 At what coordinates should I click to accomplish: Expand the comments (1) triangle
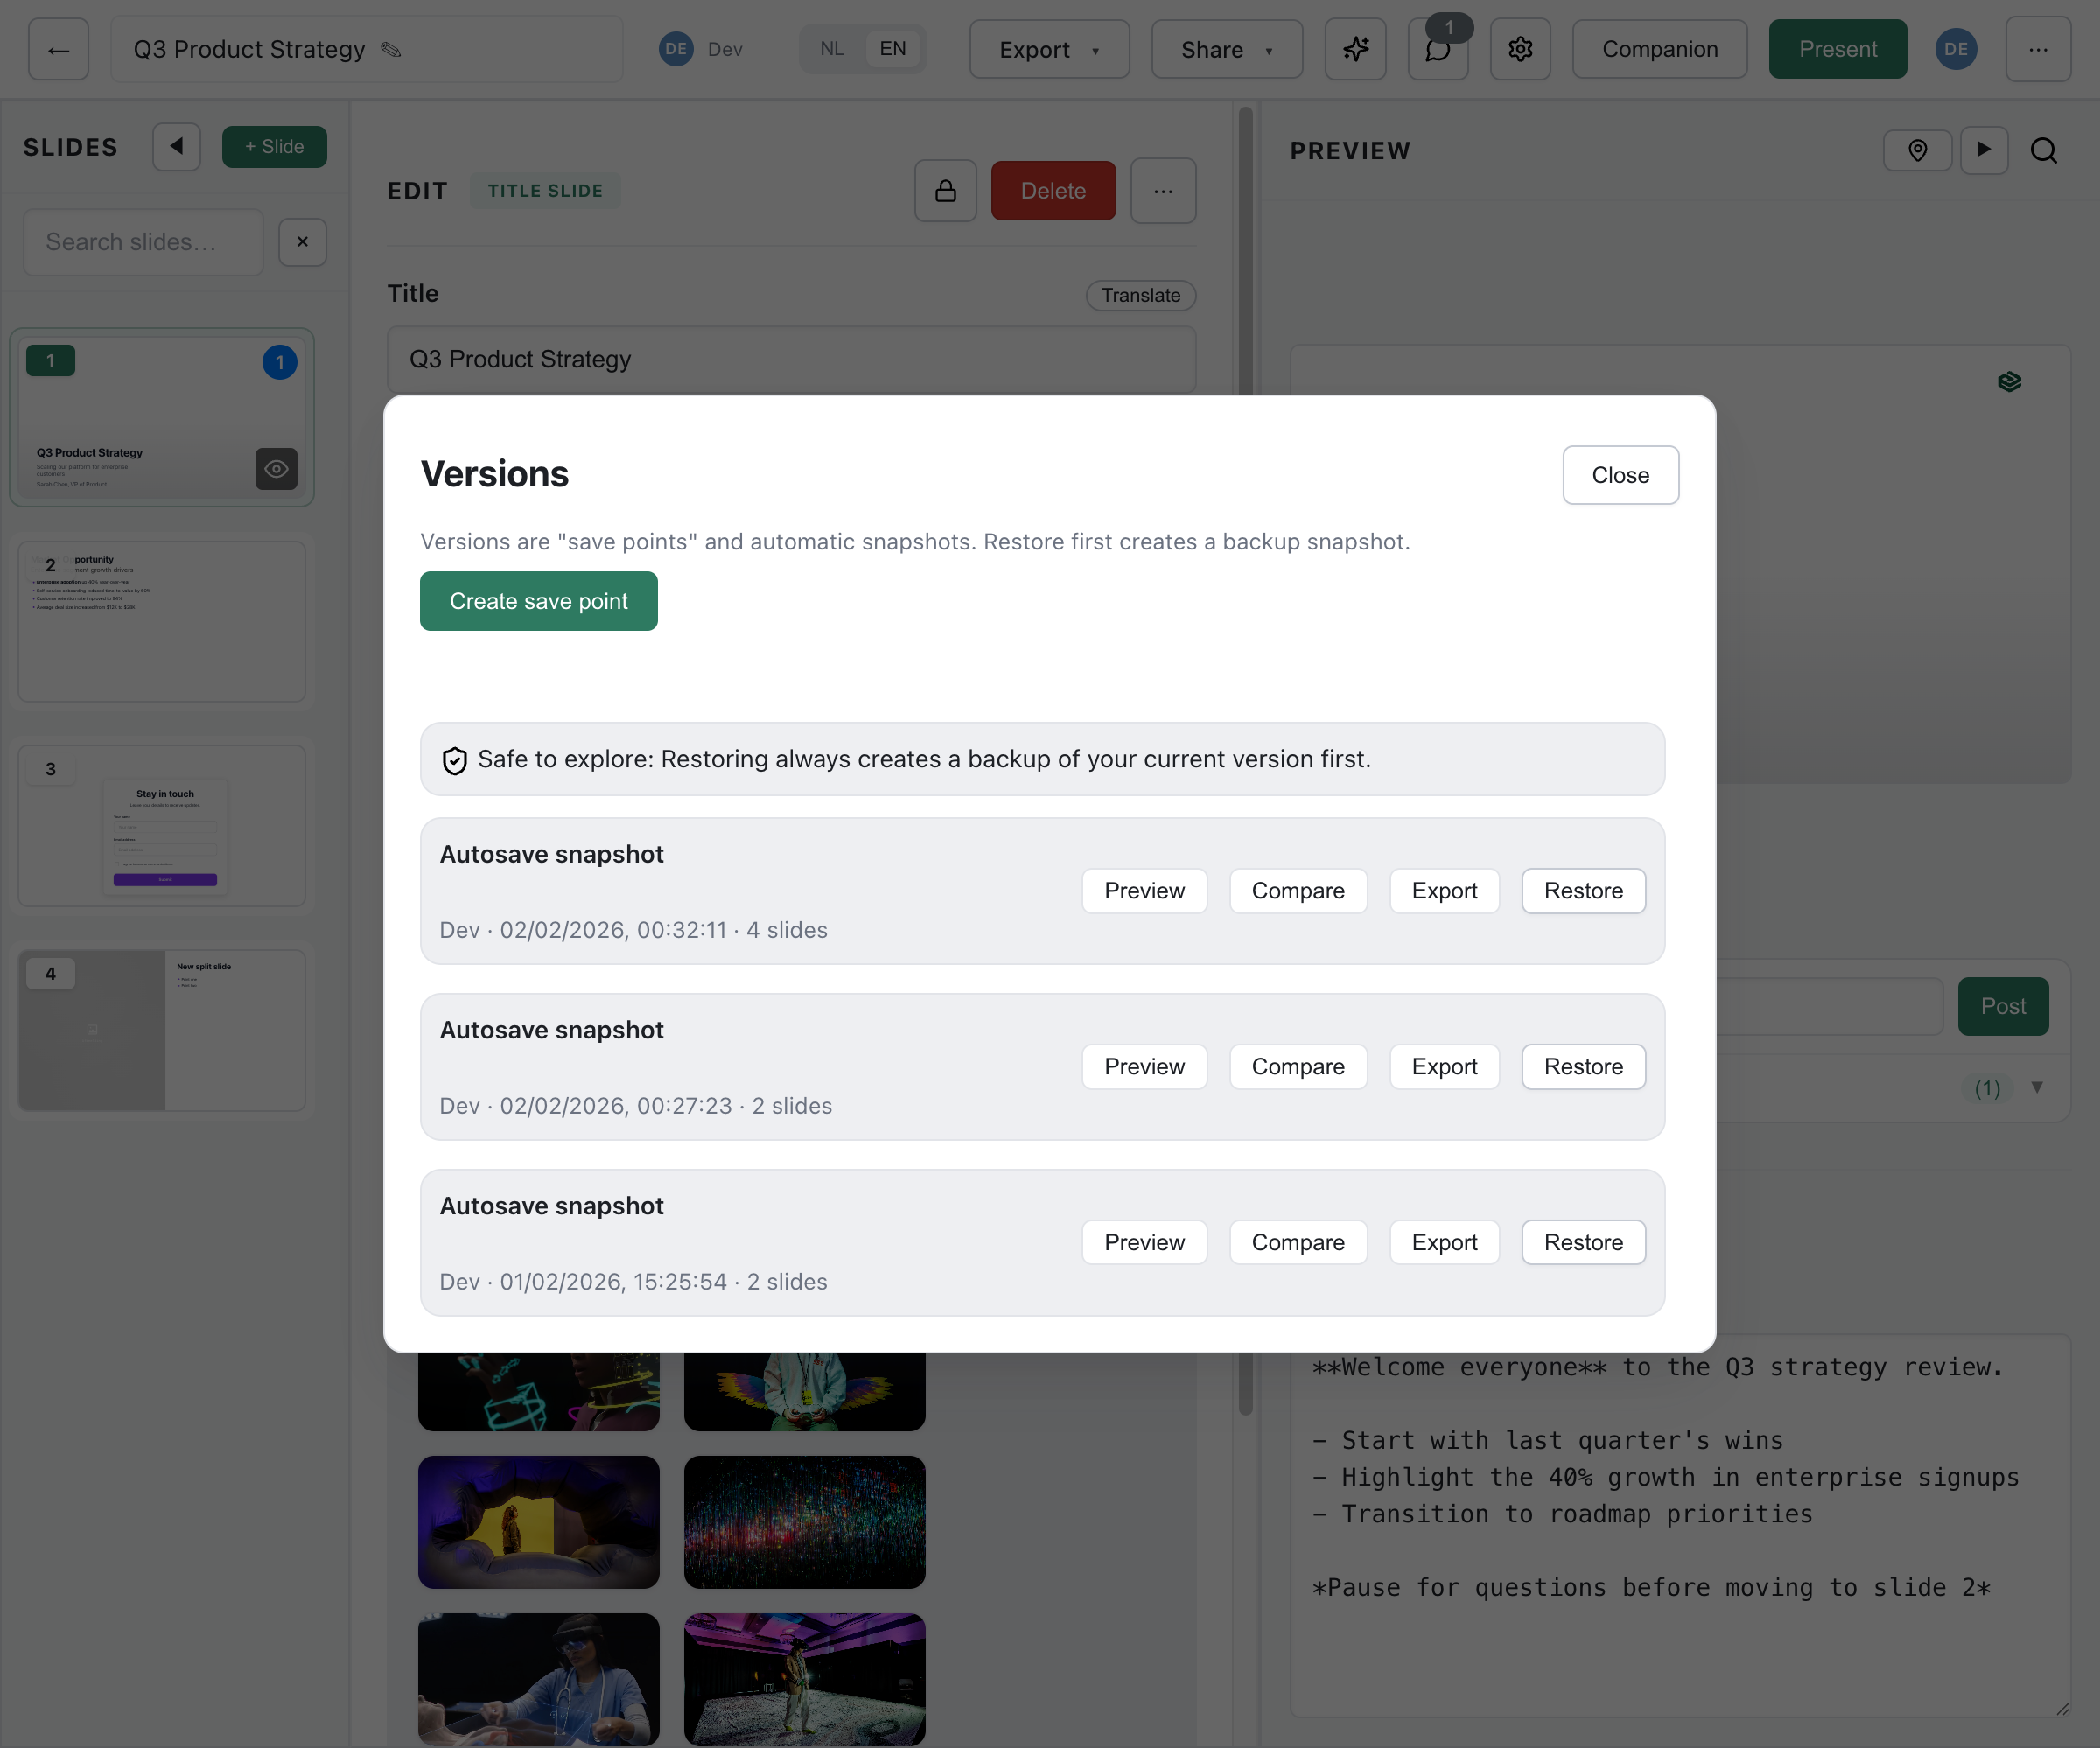(x=2037, y=1087)
